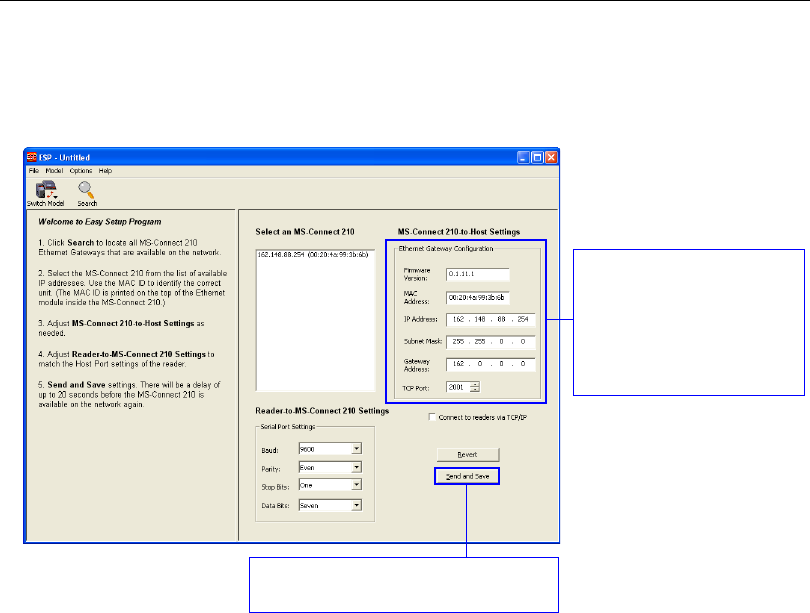This screenshot has height=613, width=810.
Task: Maximize the ESP window
Action: point(537,158)
